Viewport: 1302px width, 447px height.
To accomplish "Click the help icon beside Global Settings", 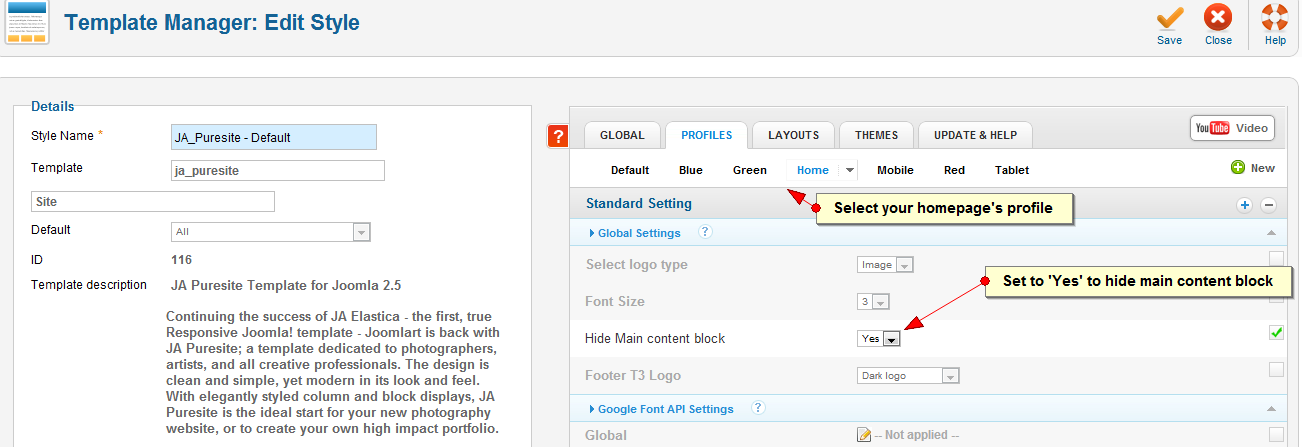I will tap(705, 232).
